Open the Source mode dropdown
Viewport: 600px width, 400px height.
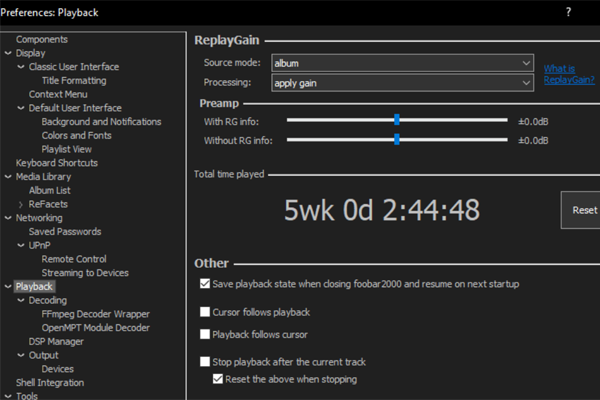pyautogui.click(x=403, y=63)
